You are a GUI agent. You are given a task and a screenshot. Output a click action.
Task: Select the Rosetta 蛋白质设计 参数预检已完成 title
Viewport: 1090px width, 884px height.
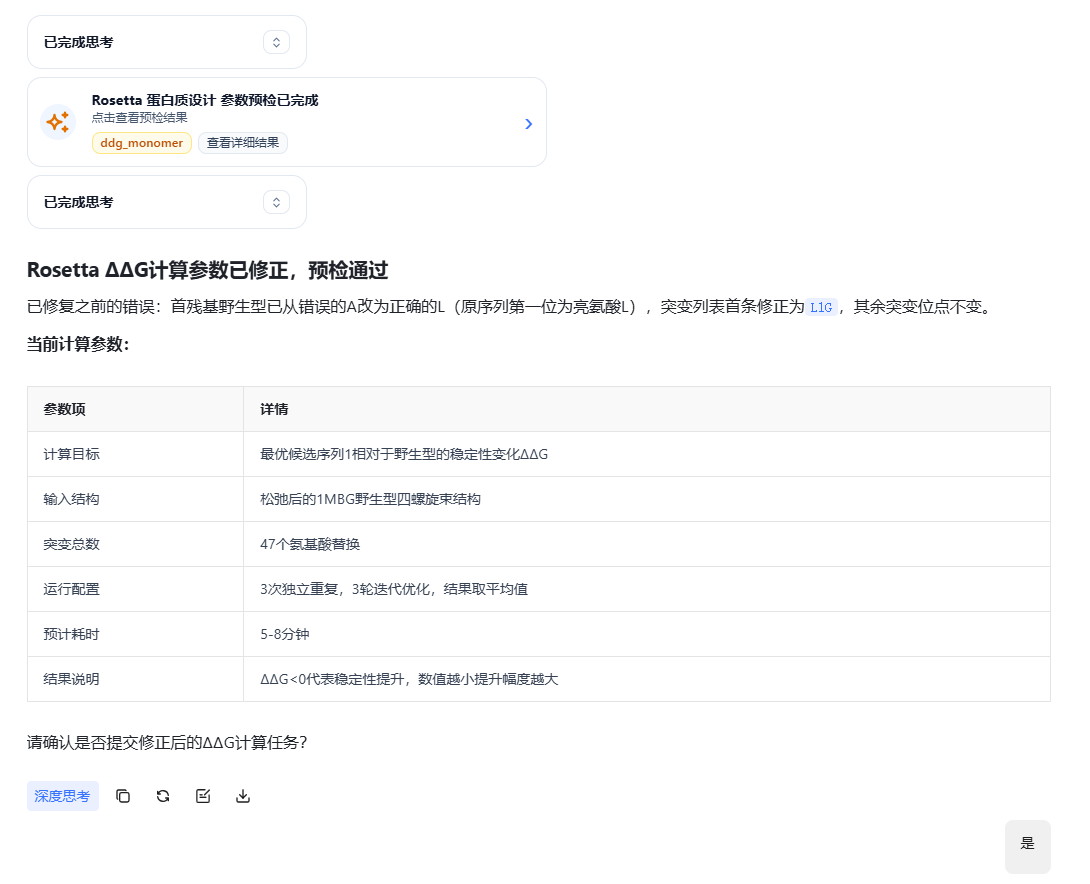[205, 100]
